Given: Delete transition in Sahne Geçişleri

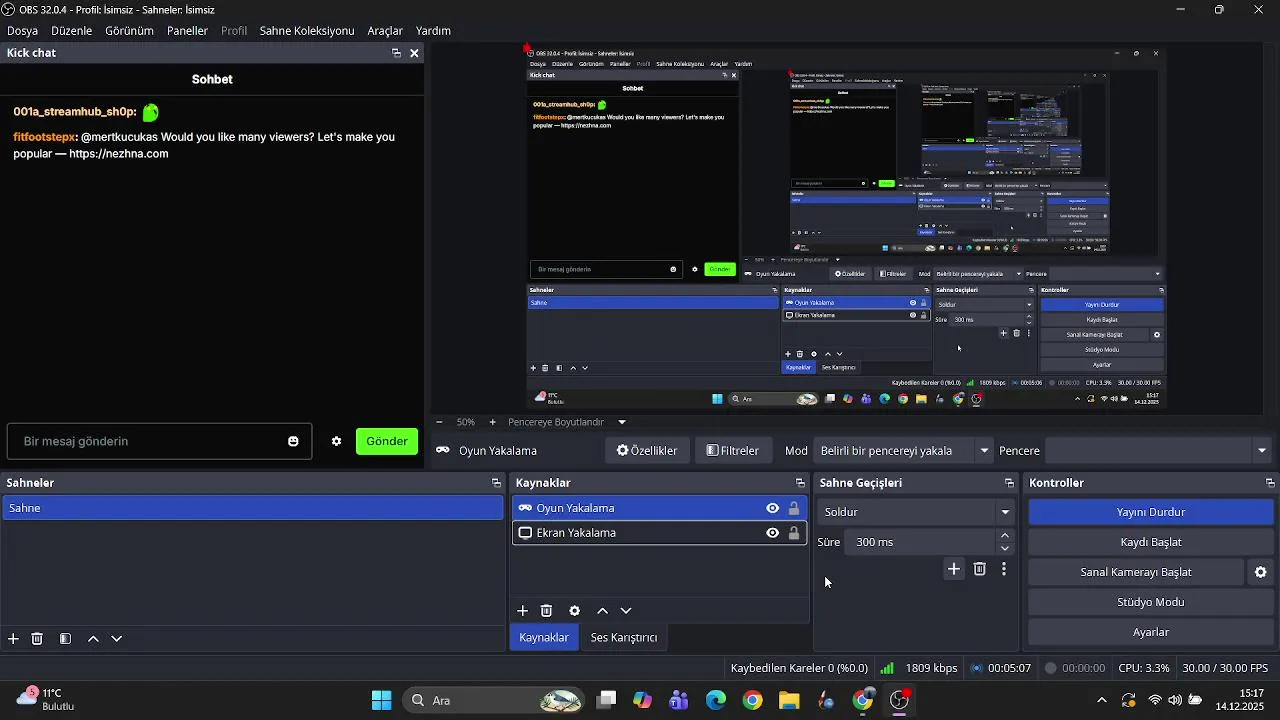Looking at the screenshot, I should point(980,569).
